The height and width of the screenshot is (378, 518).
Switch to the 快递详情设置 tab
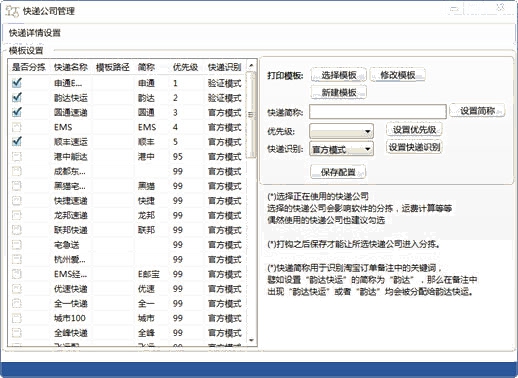pos(35,33)
